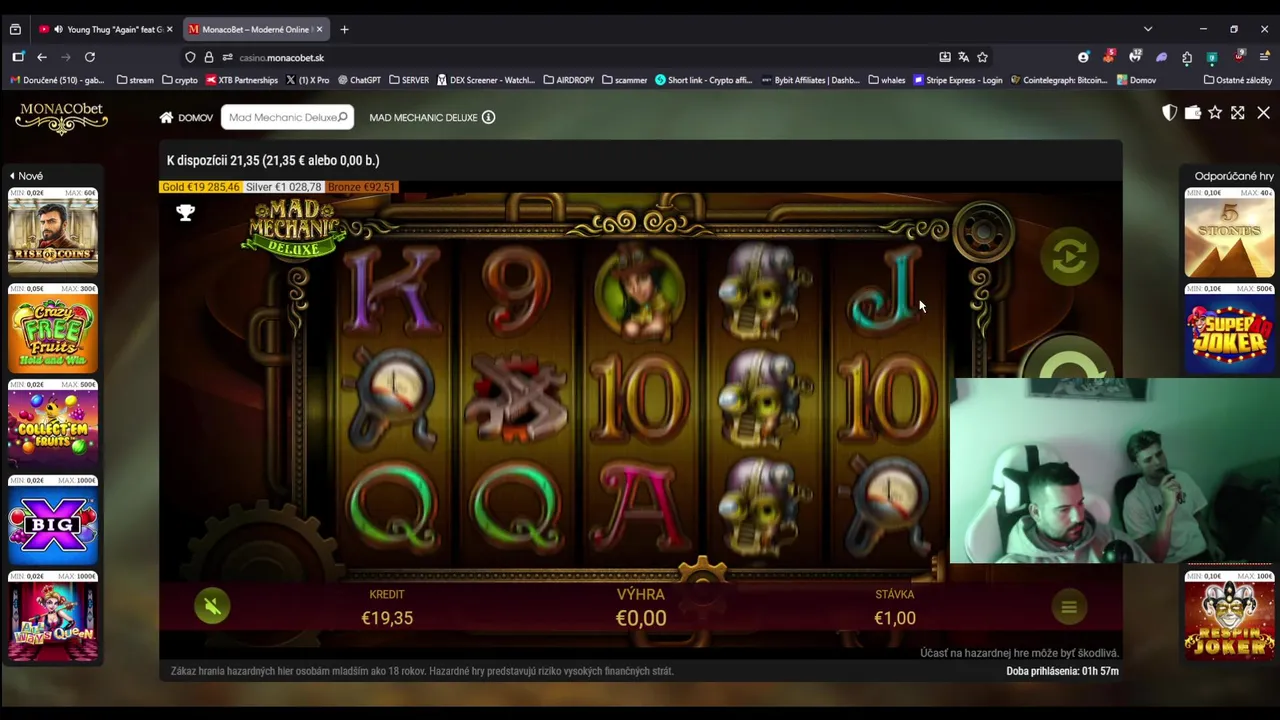Click the site shield tracking protection icon

click(190, 57)
